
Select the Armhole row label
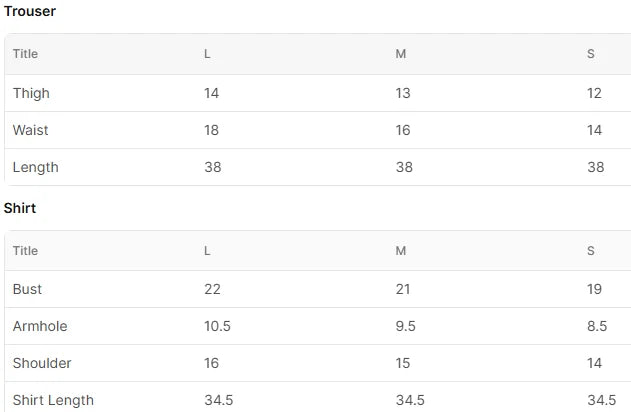(x=40, y=326)
